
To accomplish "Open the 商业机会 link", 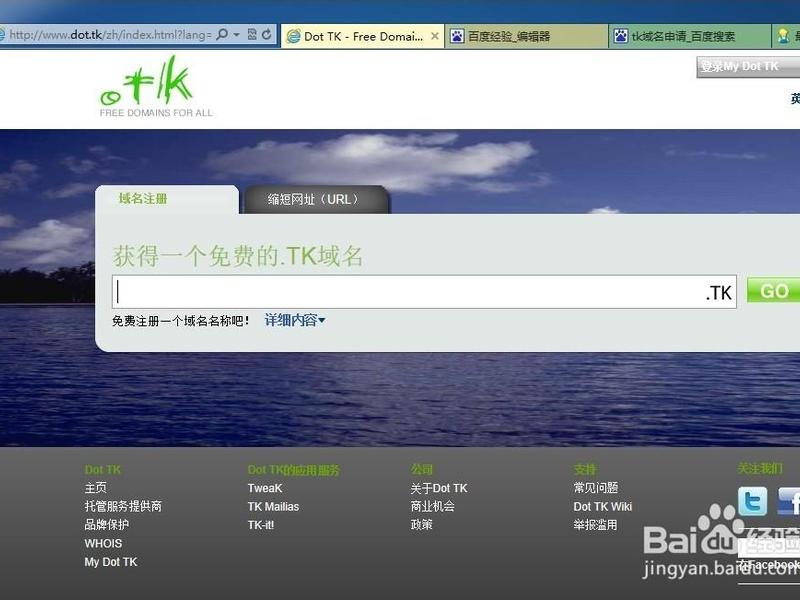I will (x=433, y=507).
